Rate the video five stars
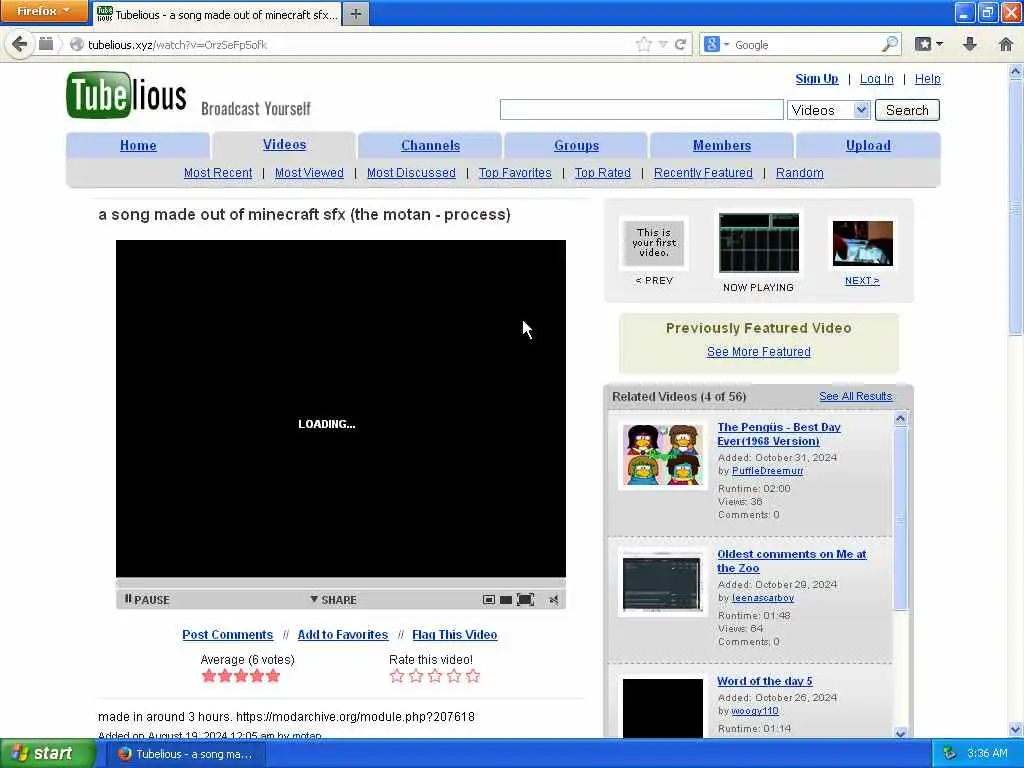 473,676
